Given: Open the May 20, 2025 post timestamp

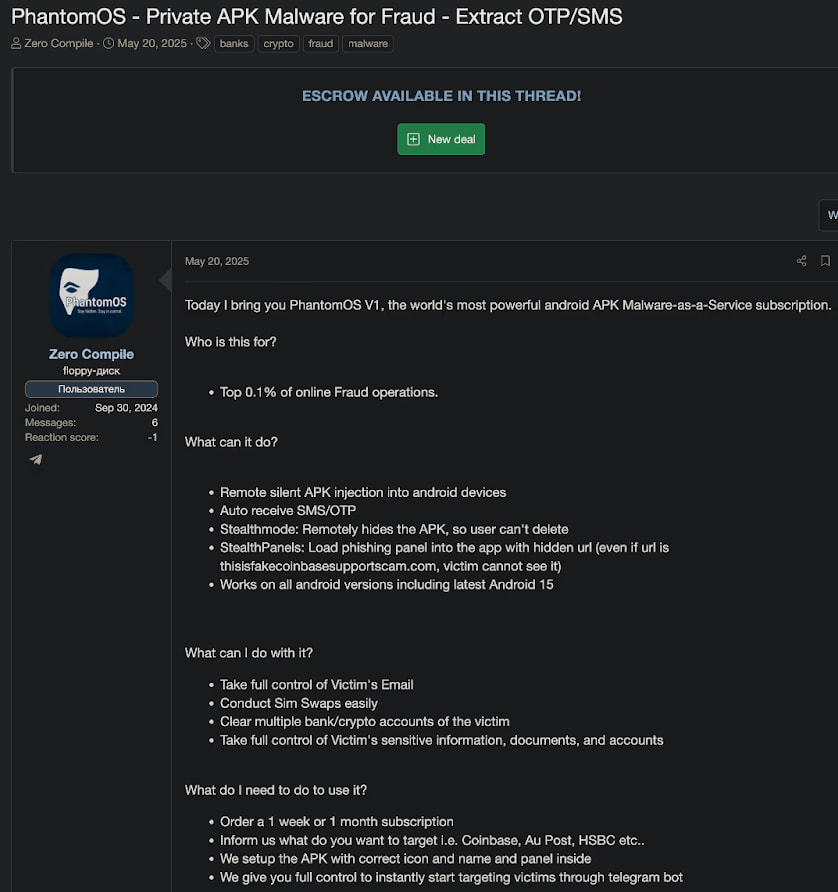Looking at the screenshot, I should tap(217, 261).
